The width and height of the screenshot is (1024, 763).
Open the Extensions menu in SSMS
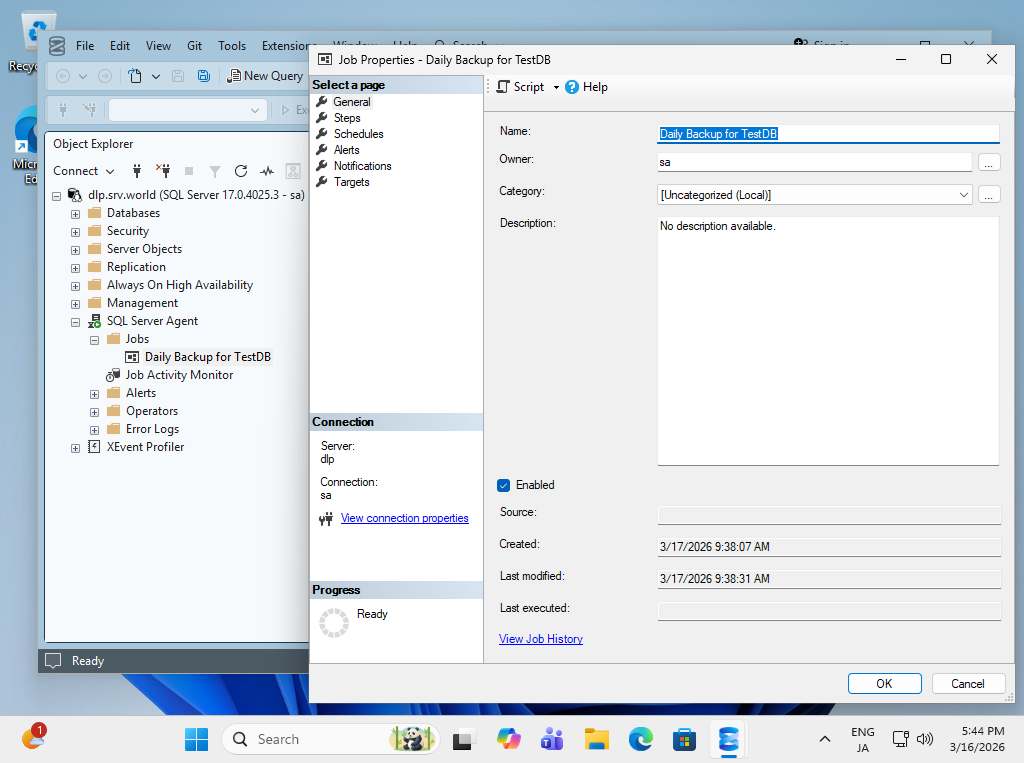point(285,46)
